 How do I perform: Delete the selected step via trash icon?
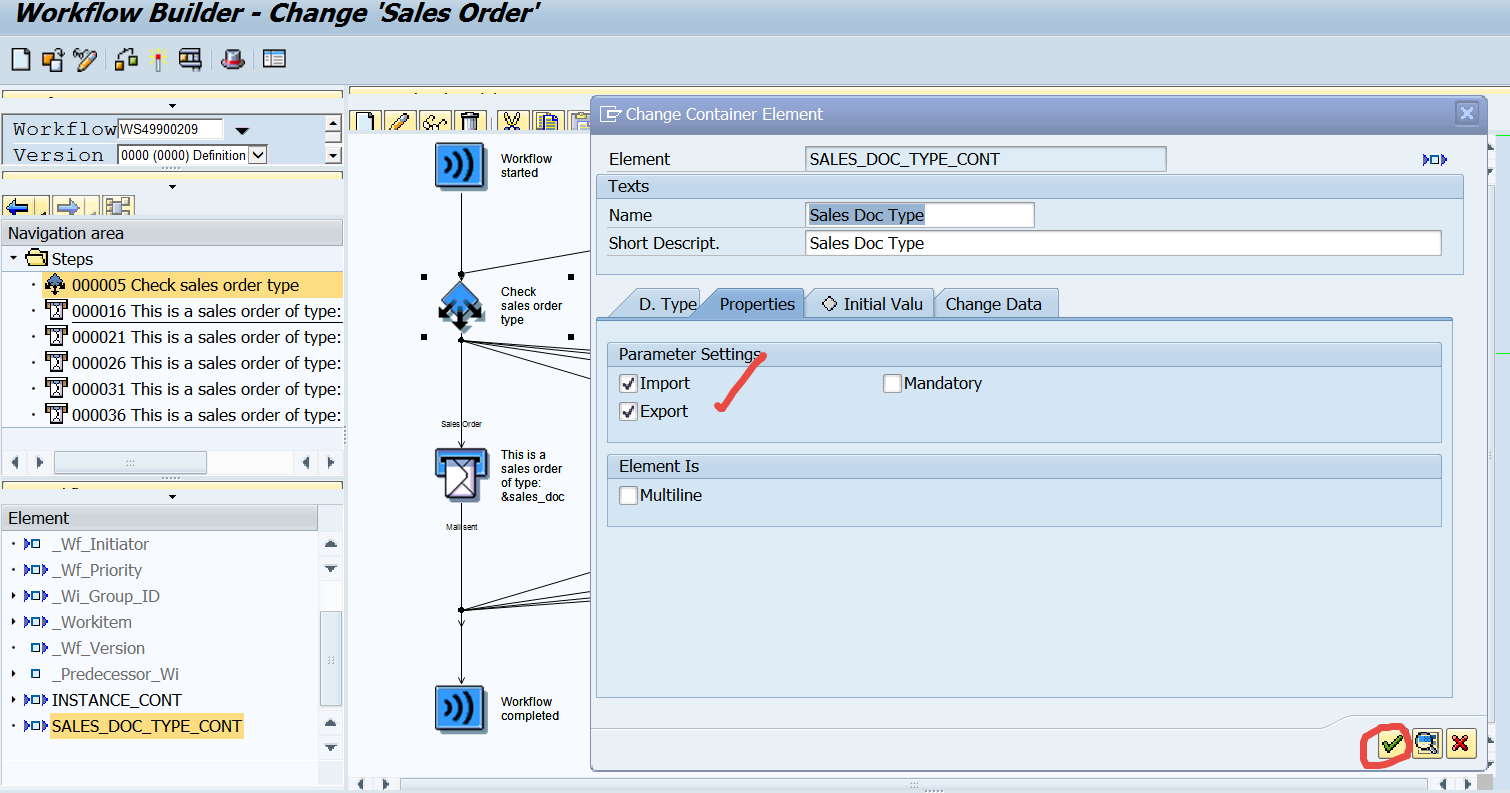[x=470, y=120]
